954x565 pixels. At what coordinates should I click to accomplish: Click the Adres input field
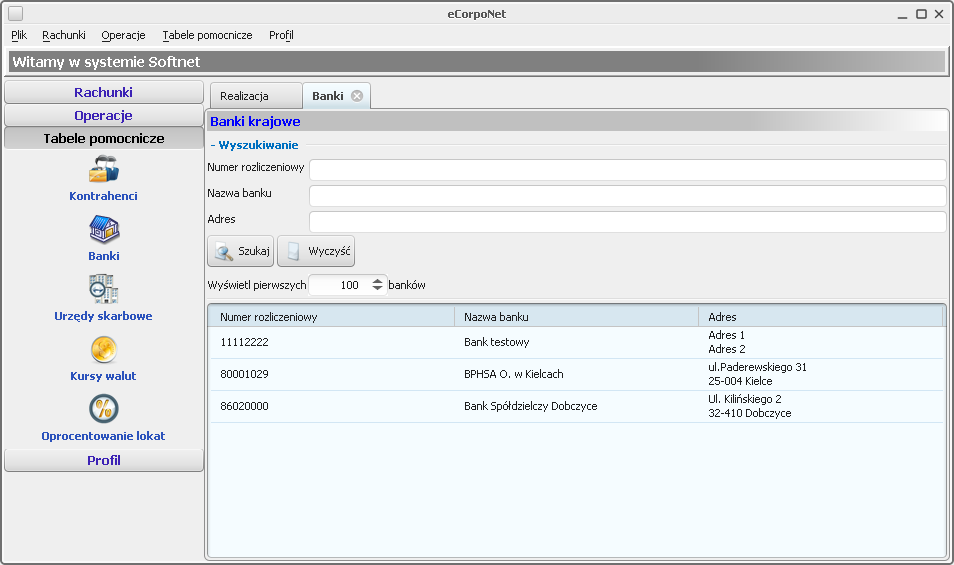pyautogui.click(x=627, y=222)
